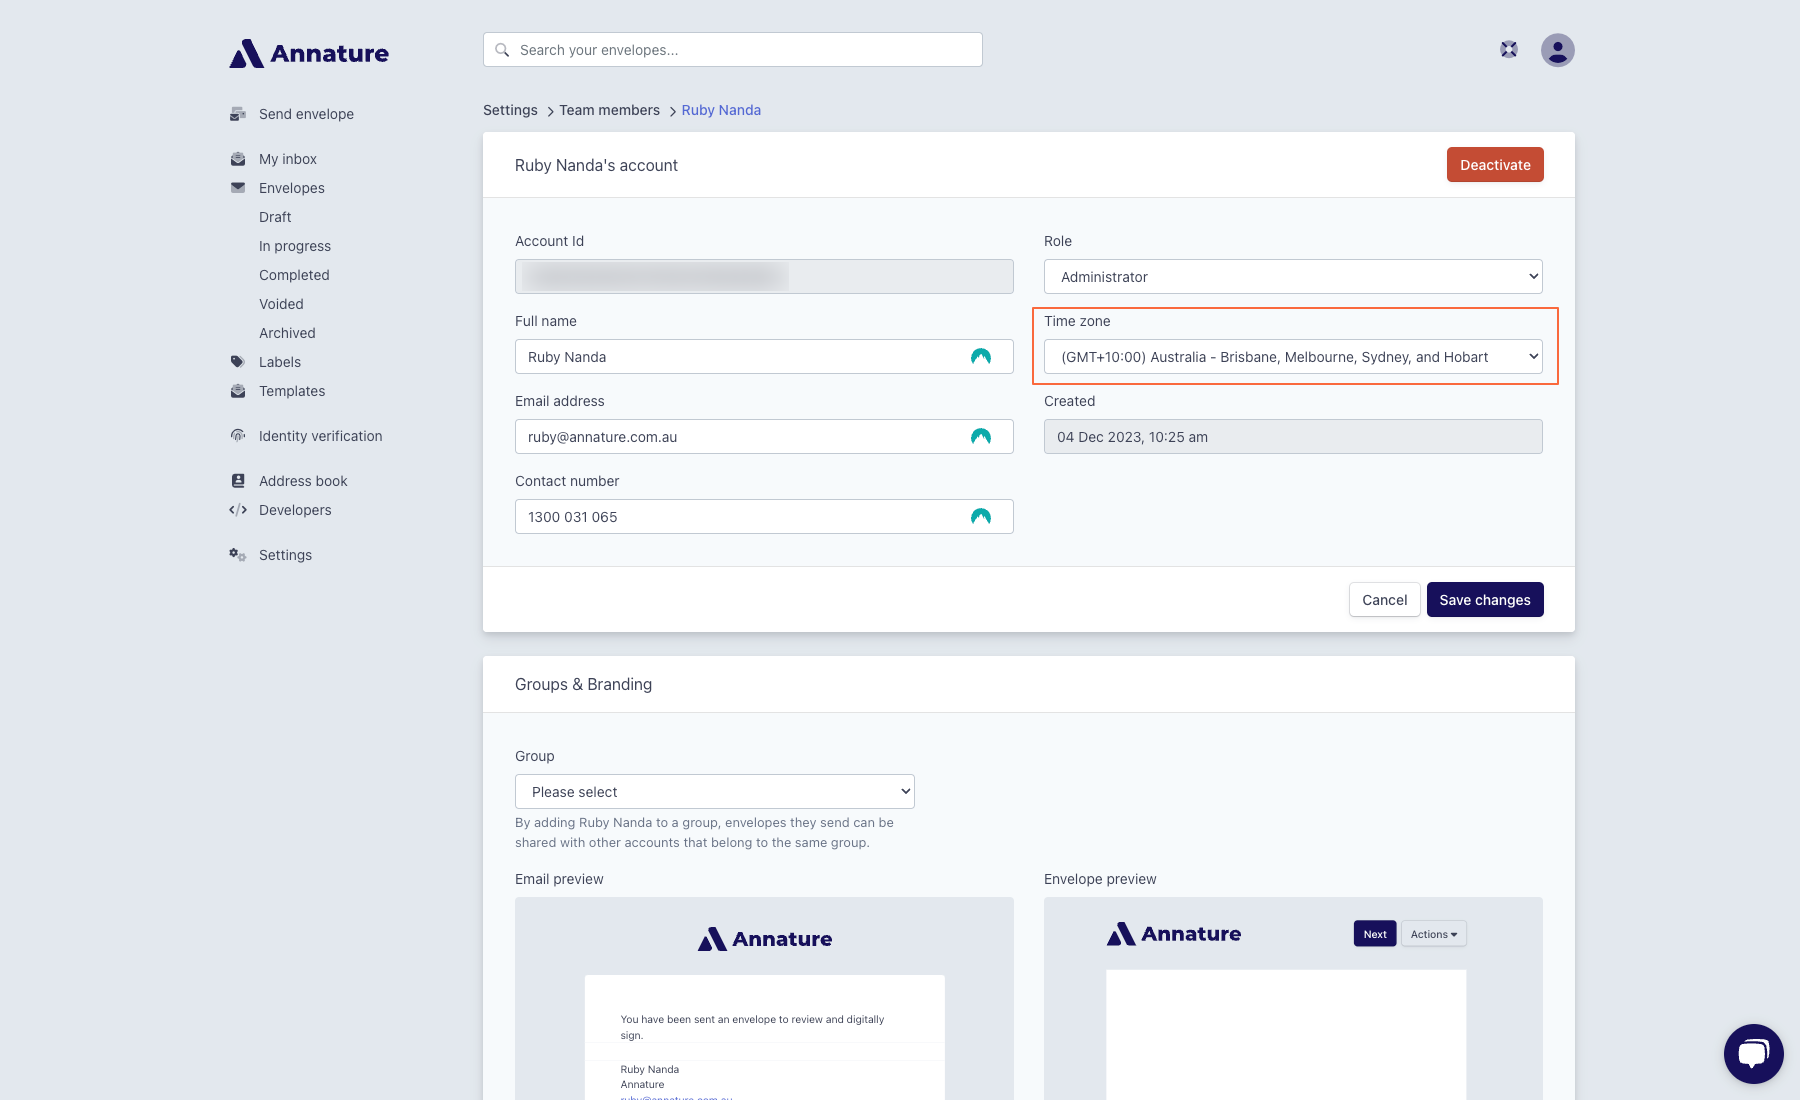1800x1100 pixels.
Task: Click the Address book icon
Action: click(x=238, y=481)
